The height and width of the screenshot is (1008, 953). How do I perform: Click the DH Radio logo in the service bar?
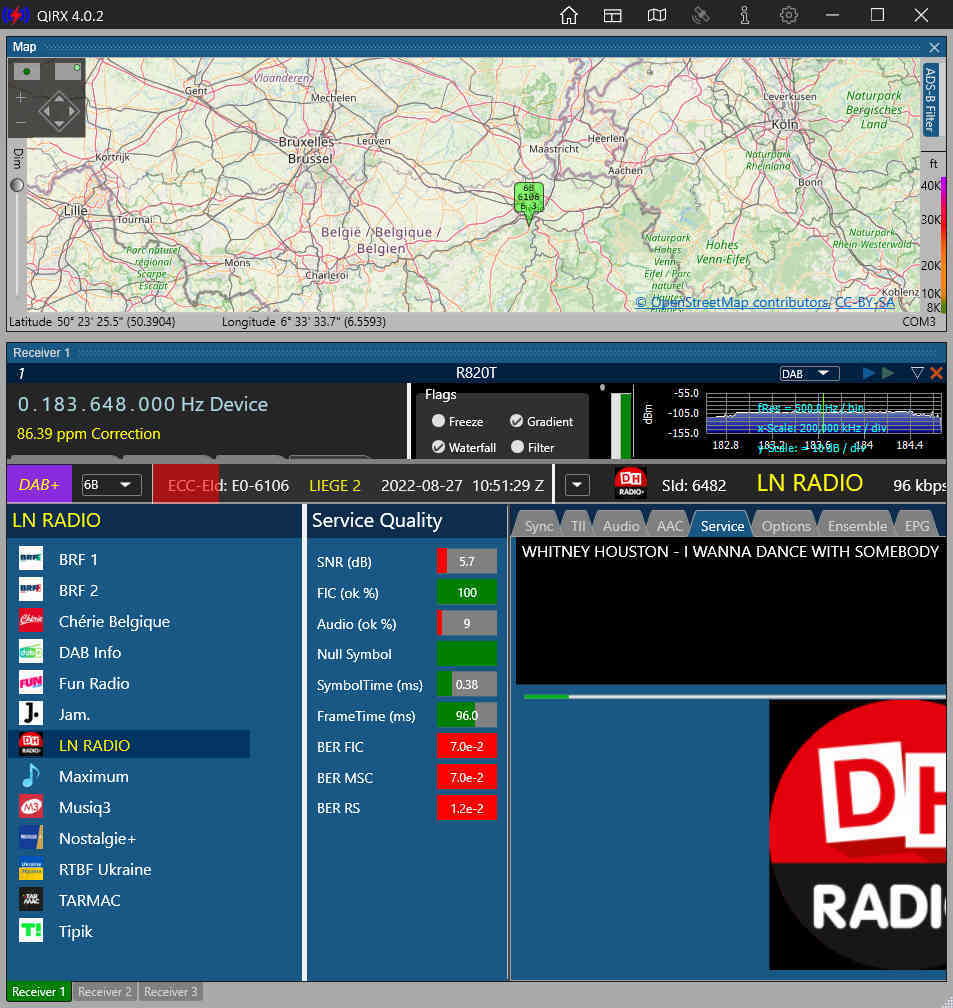[630, 483]
